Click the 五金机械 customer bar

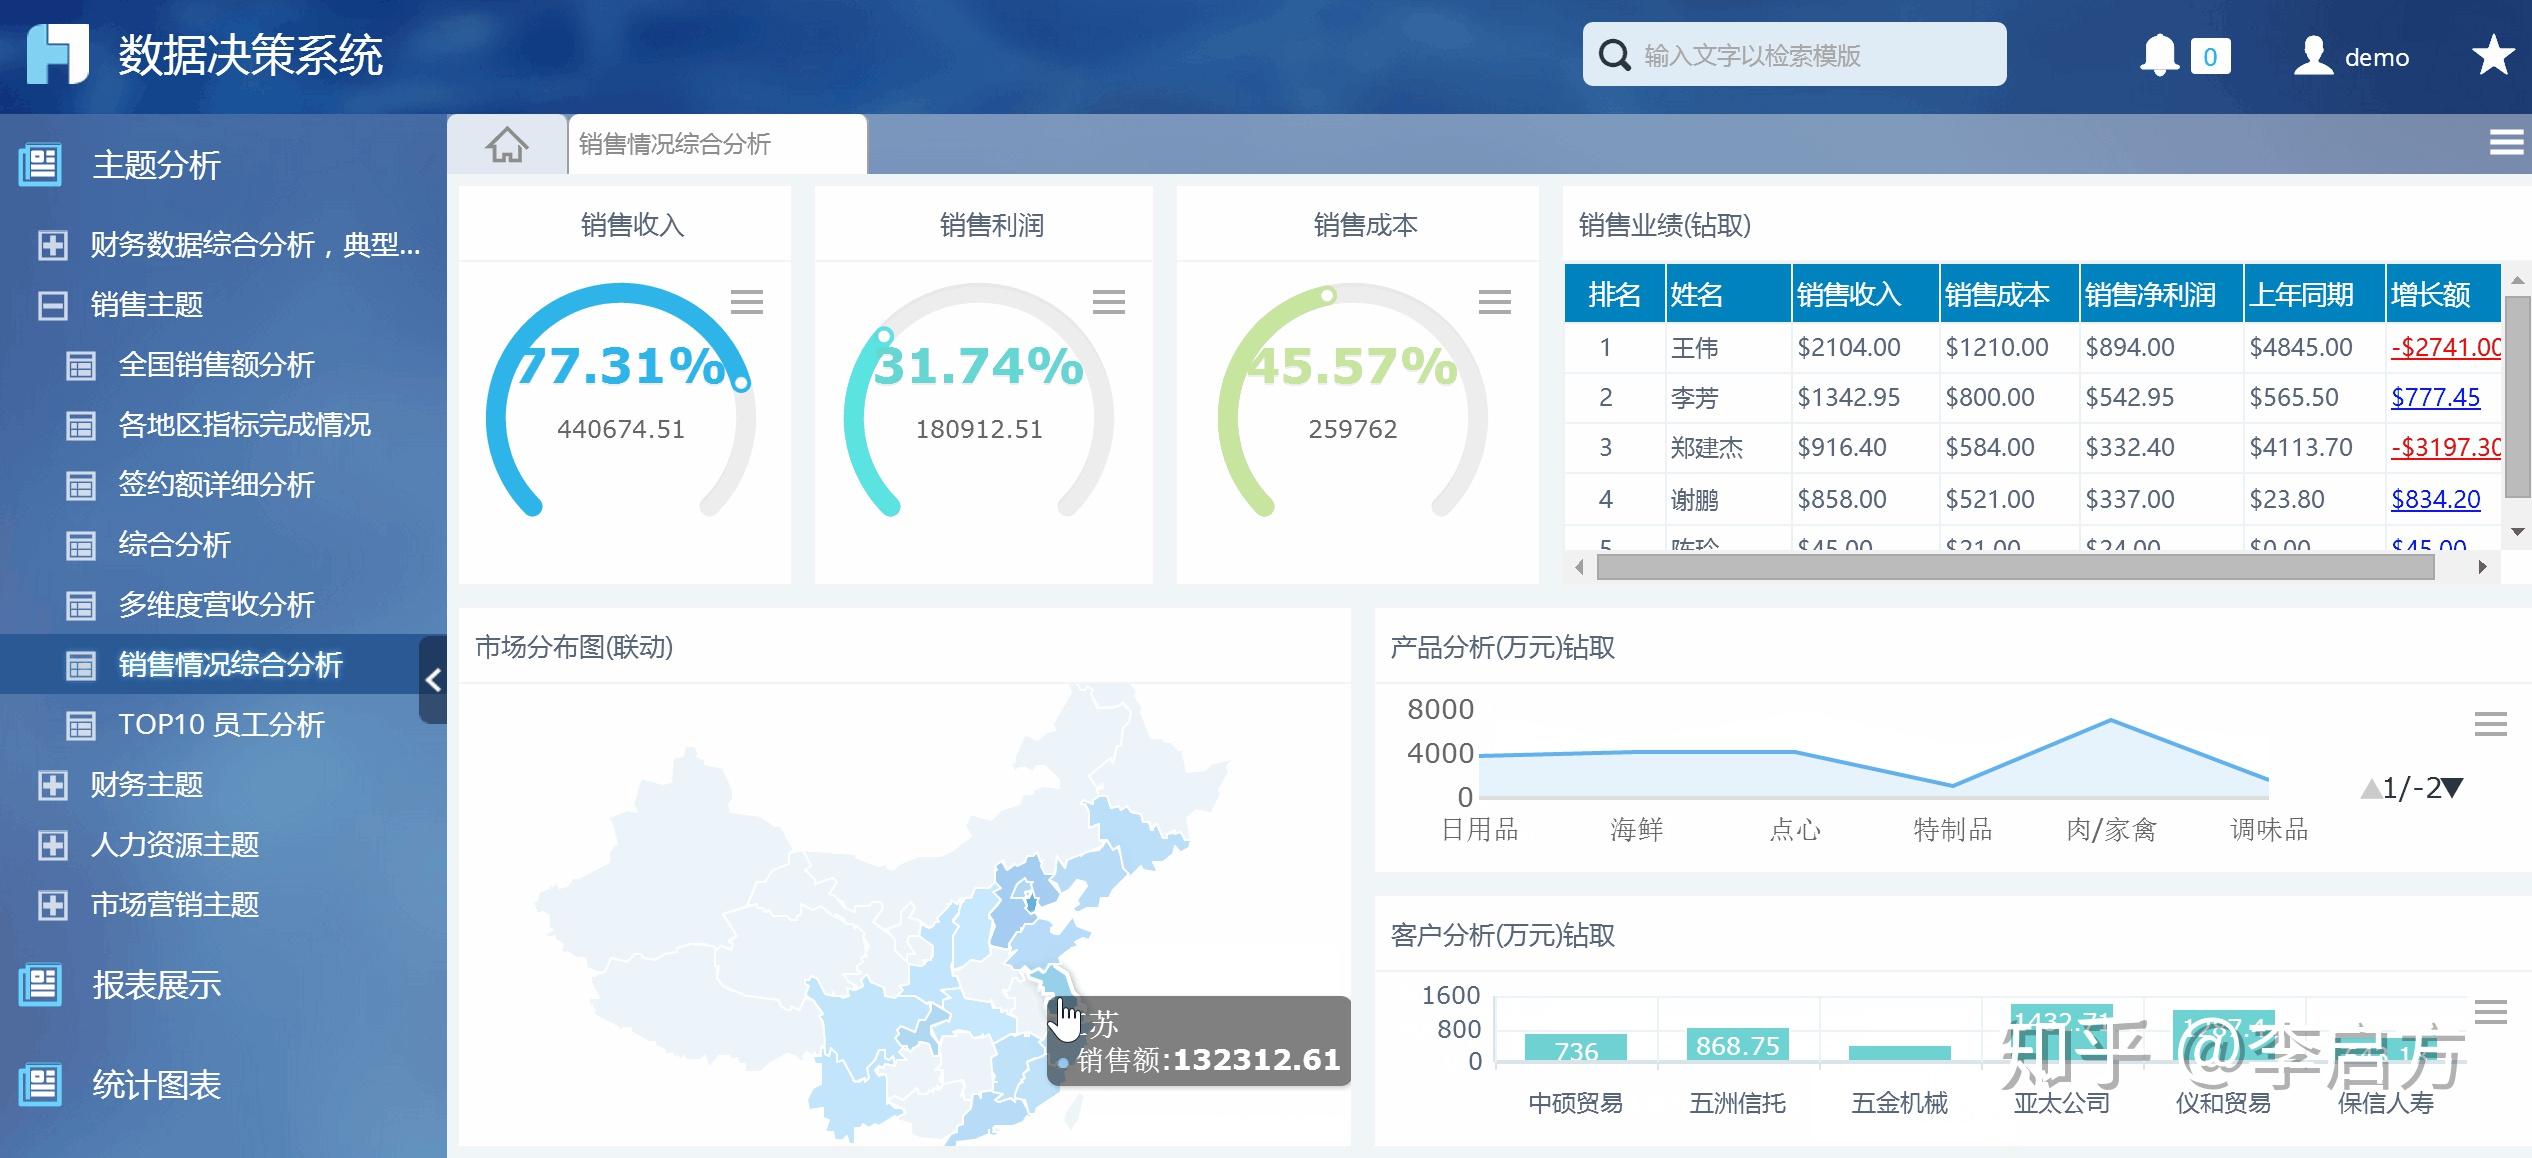click(1899, 1053)
